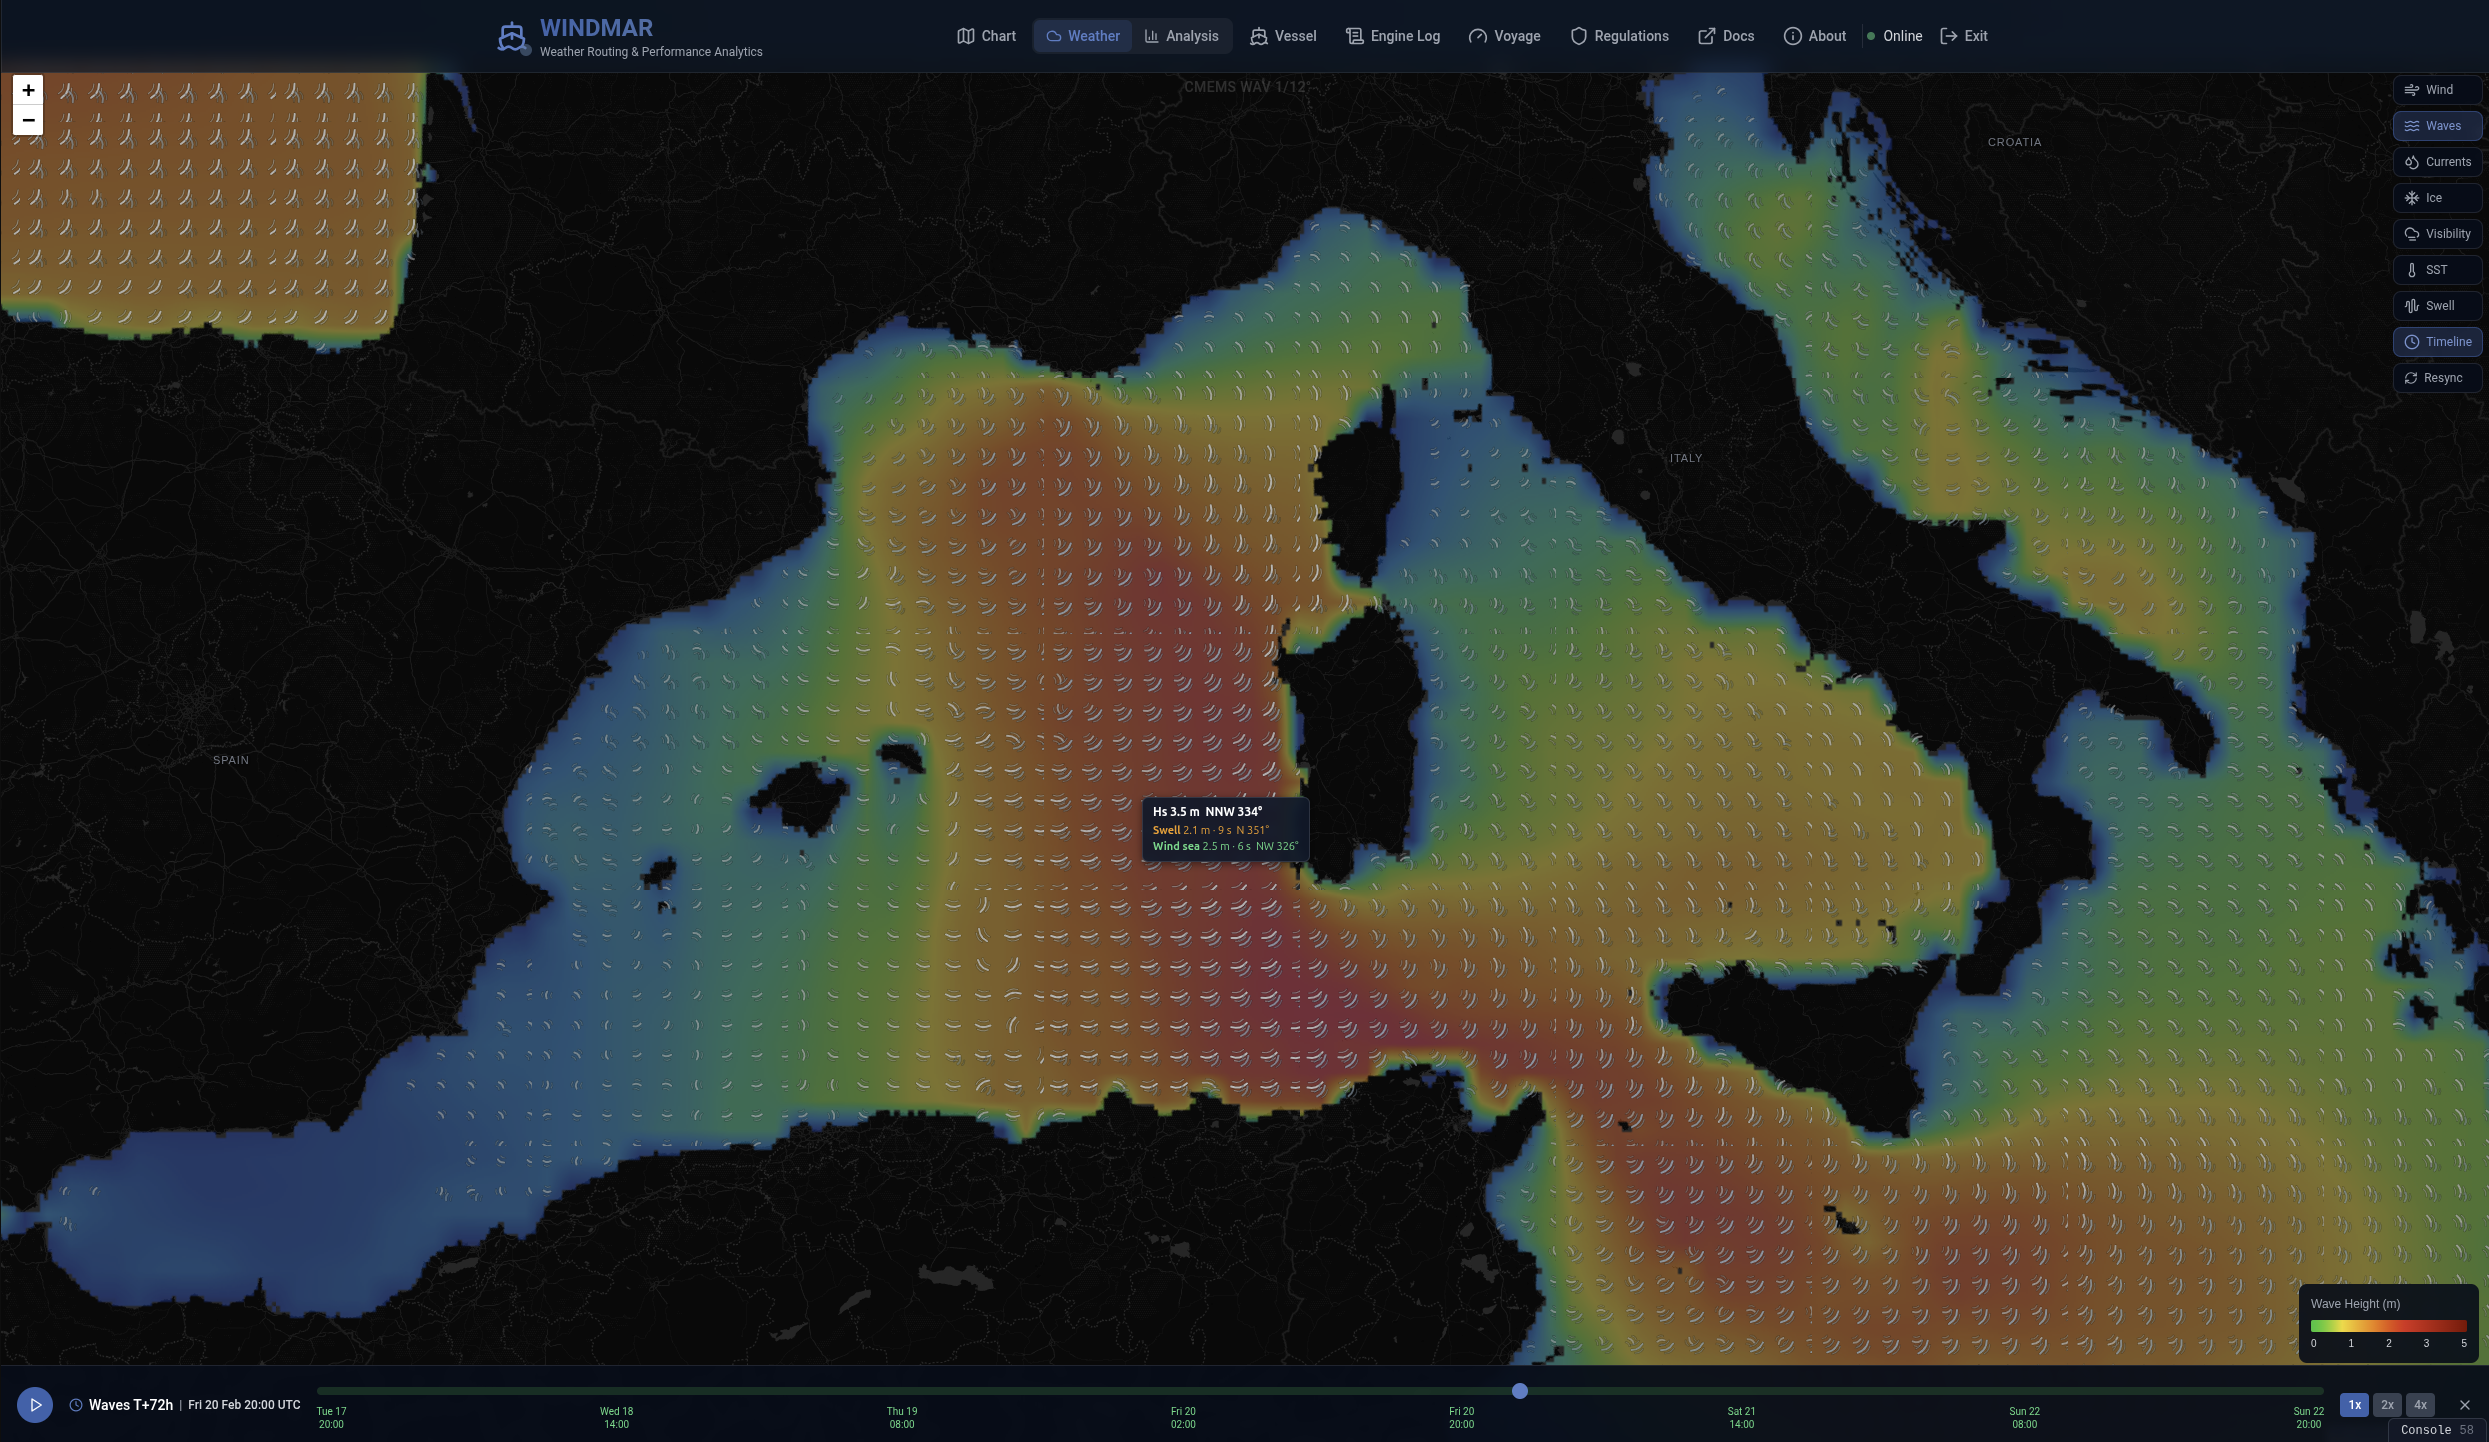Close the timeline panel
Image resolution: width=2489 pixels, height=1442 pixels.
point(2464,1405)
